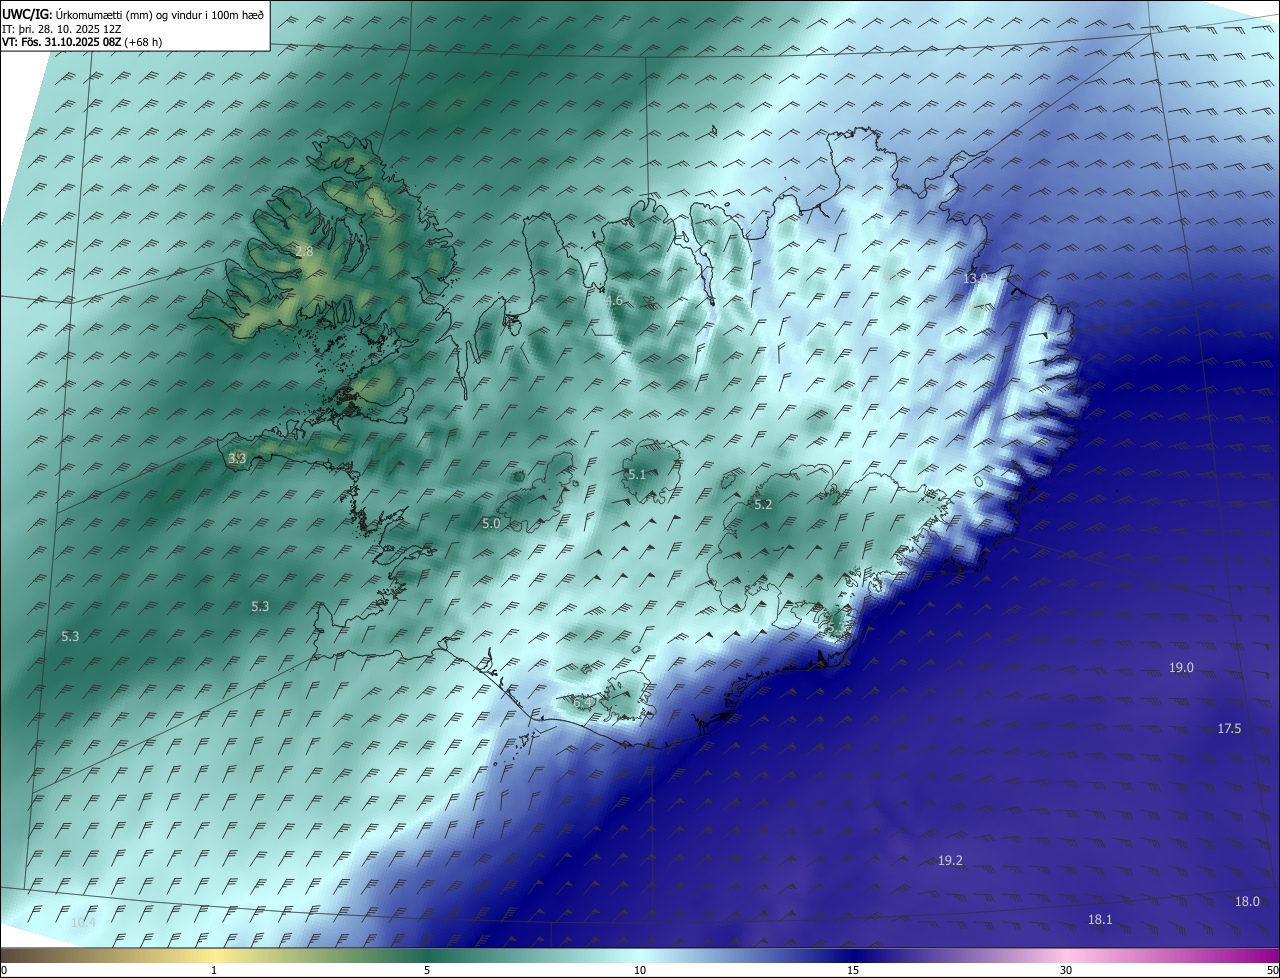Click the 13.0 value in northeast Iceland

click(x=975, y=278)
